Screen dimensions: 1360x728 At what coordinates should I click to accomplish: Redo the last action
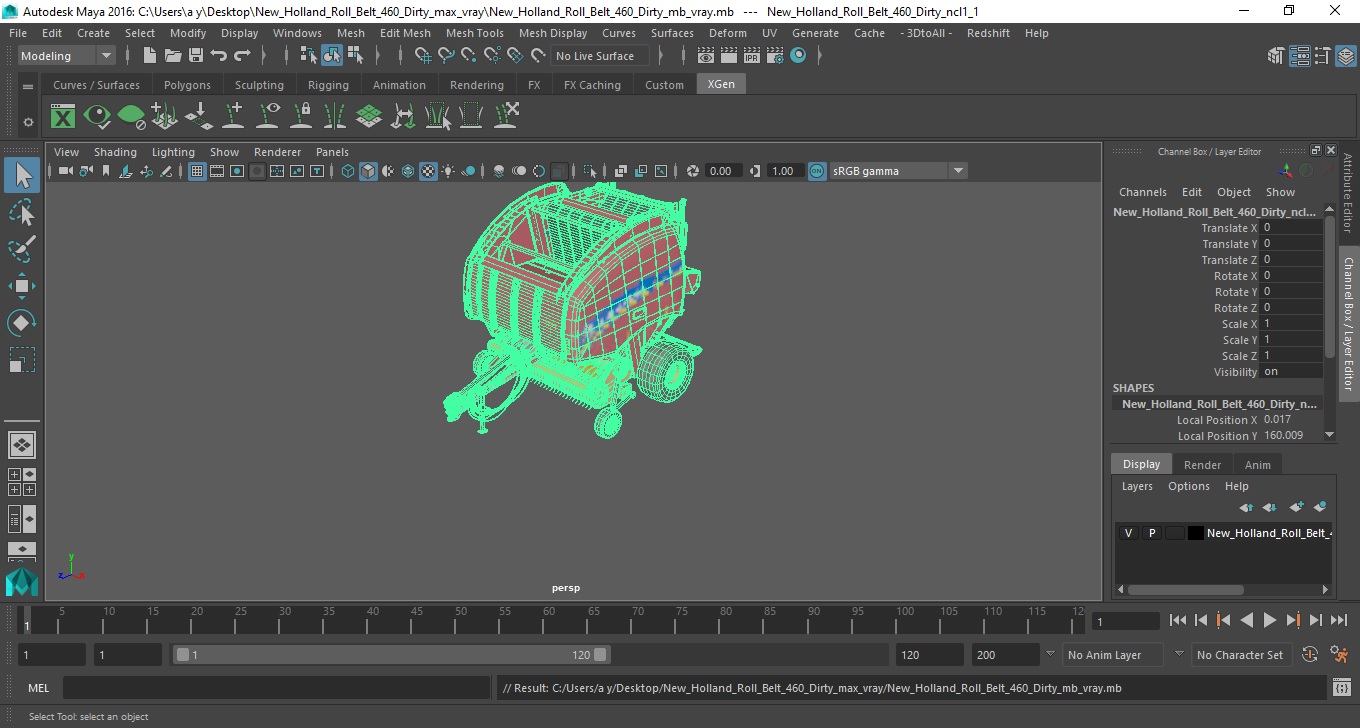242,56
